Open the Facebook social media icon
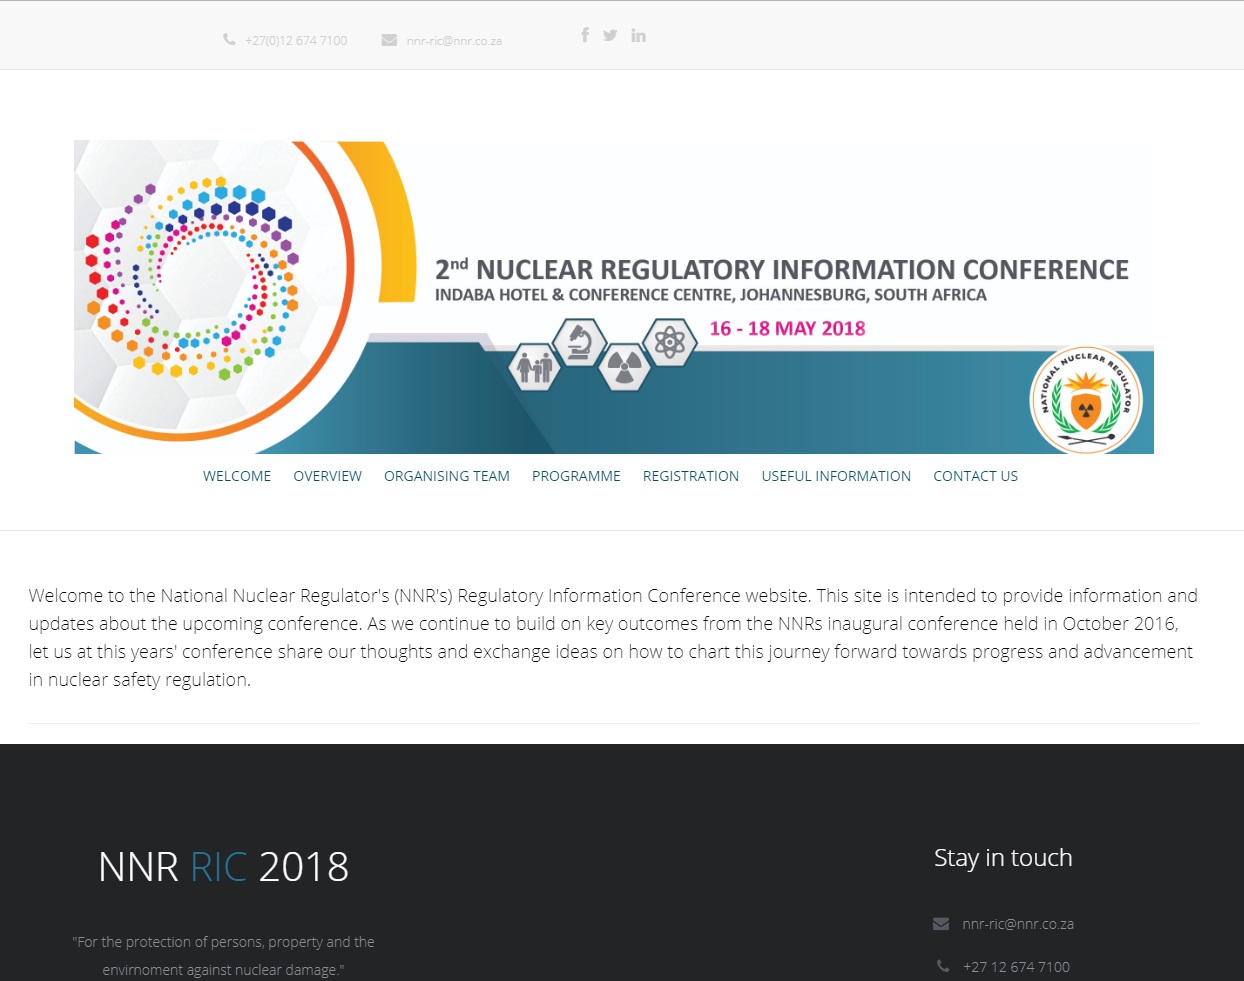Image resolution: width=1244 pixels, height=981 pixels. point(585,35)
